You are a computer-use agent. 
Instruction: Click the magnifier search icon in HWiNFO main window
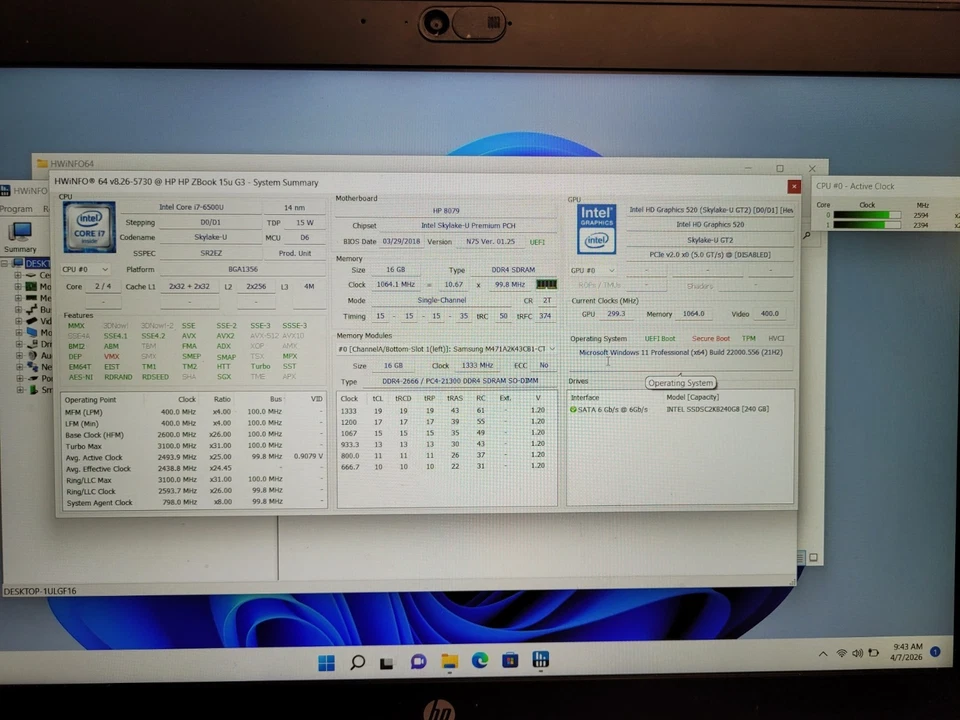pos(807,235)
